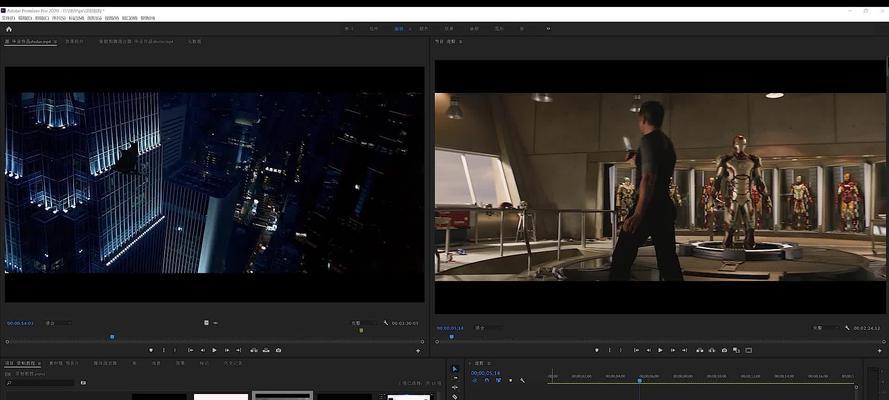Switch to Audio Clip Mixer tab
Screen dimensions: 889x400
136,41
